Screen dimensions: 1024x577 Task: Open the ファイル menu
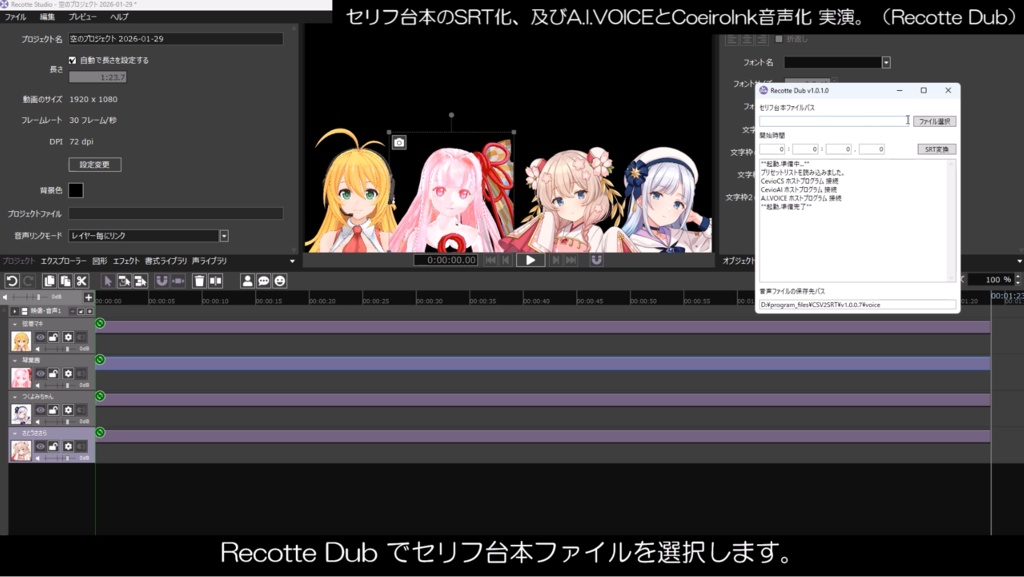pos(15,17)
